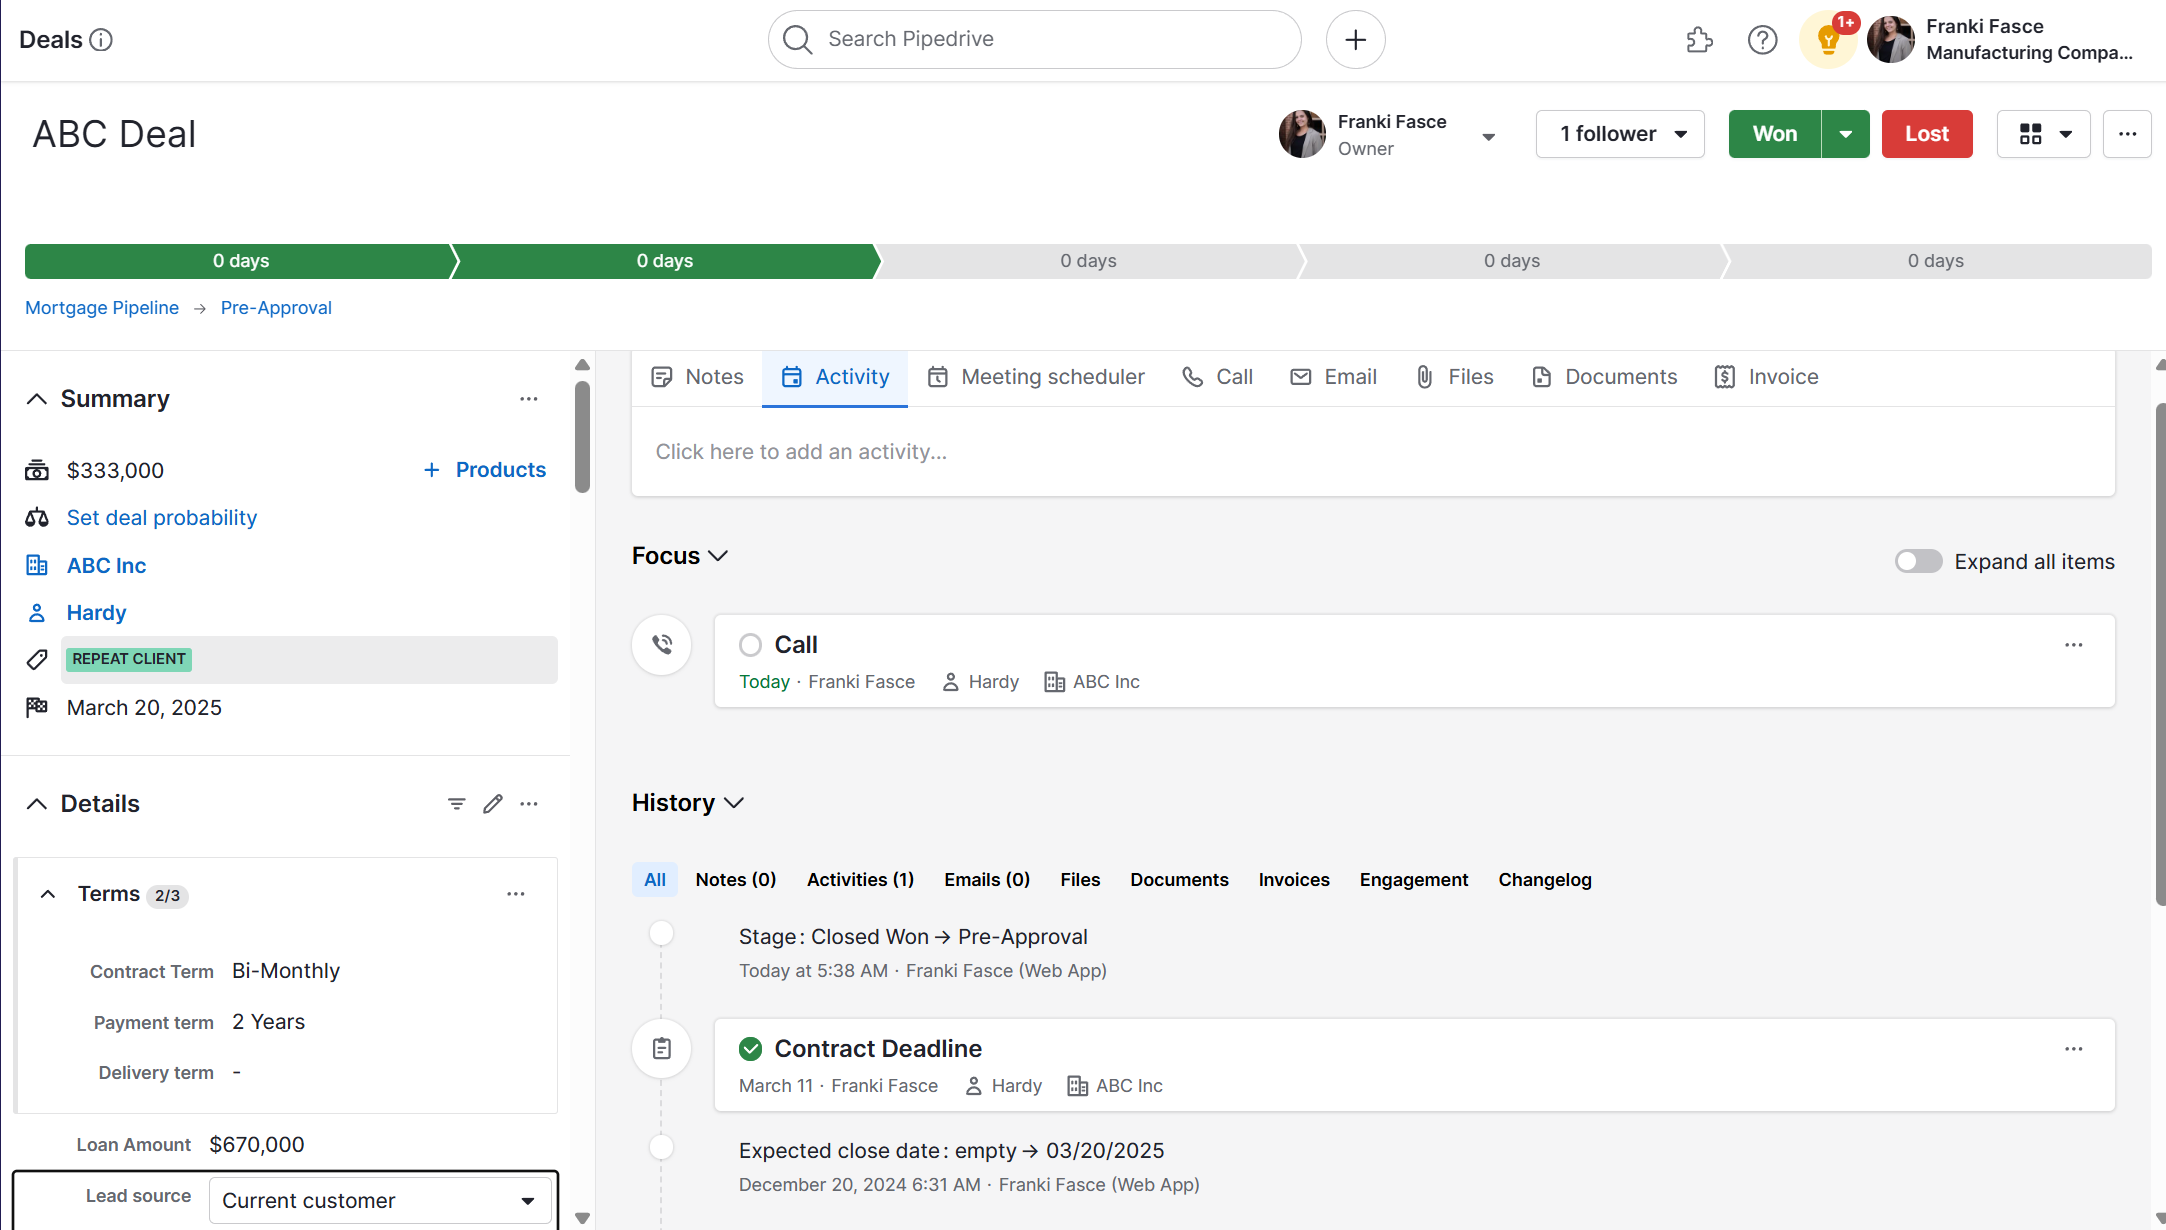Select the first pipeline stage segment
The image size is (2166, 1230).
241,261
